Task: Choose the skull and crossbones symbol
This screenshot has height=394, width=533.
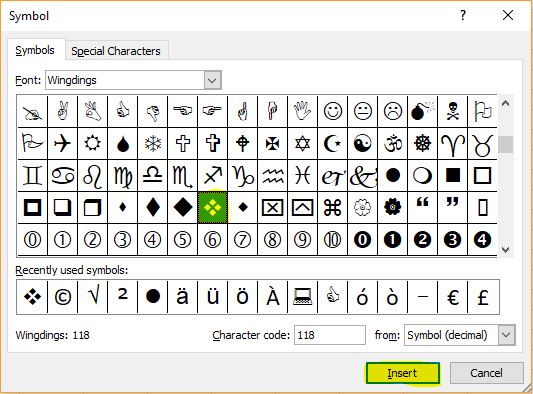Action: 452,112
